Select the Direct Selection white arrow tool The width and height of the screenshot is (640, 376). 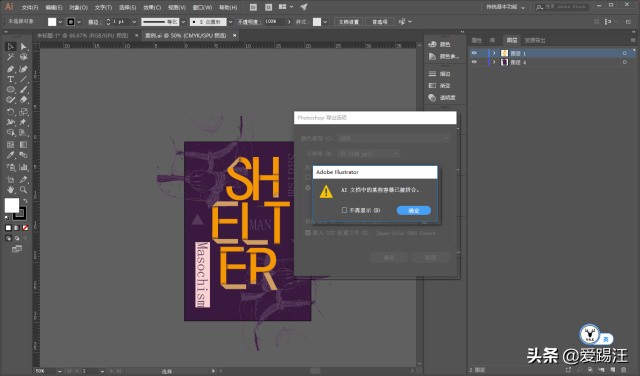[x=24, y=47]
